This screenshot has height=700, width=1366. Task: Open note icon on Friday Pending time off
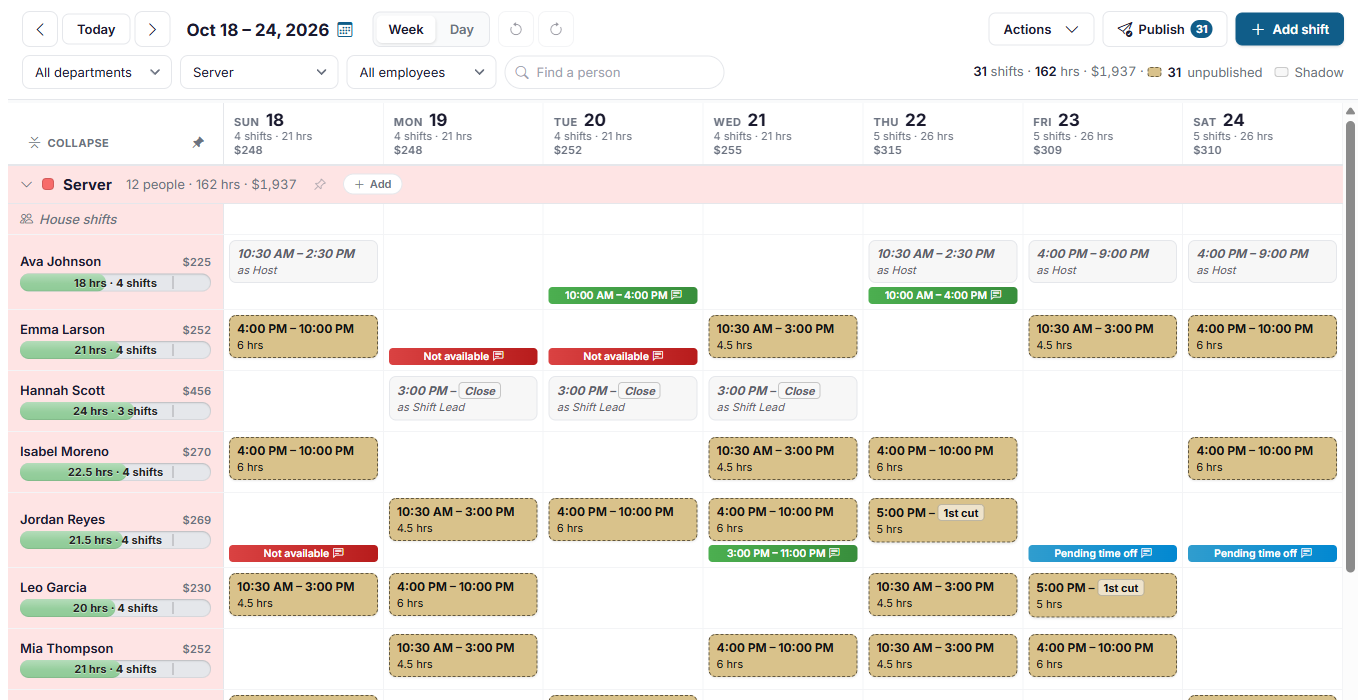[x=1147, y=553]
